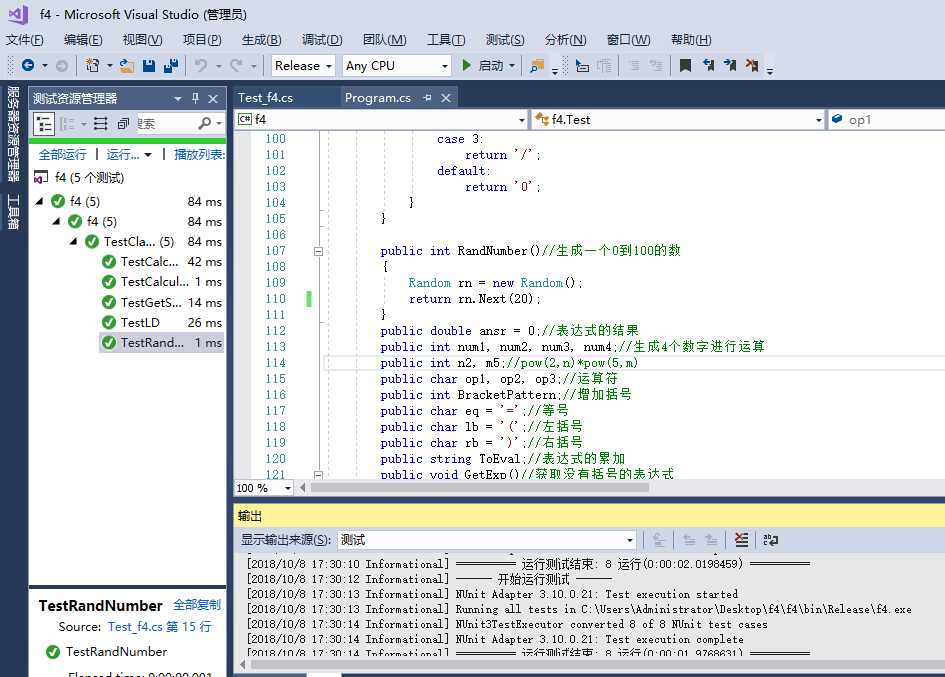Toggle word wrap in the output pane
Screen dimensions: 945x677
[x=770, y=540]
